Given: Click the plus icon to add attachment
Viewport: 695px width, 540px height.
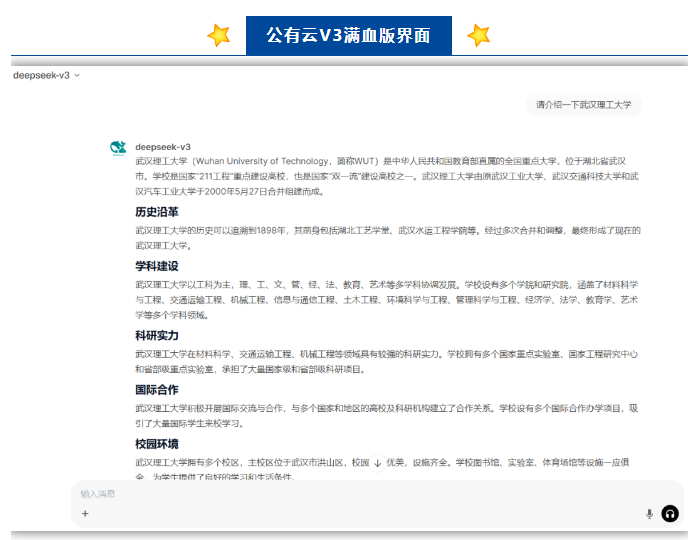Looking at the screenshot, I should pos(85,513).
